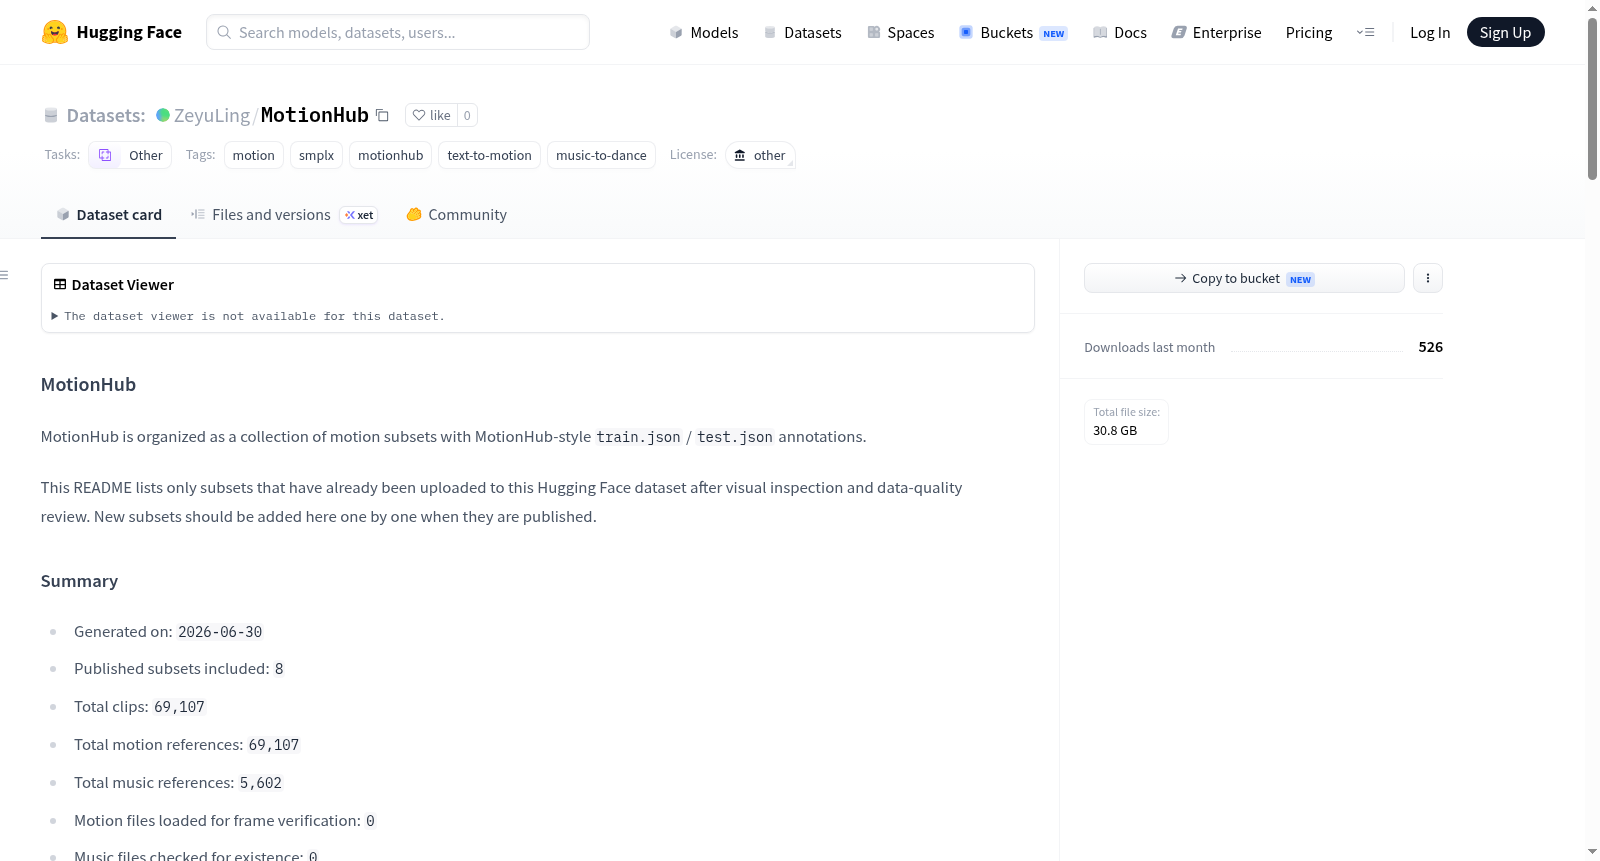Click Log In link

(1430, 32)
